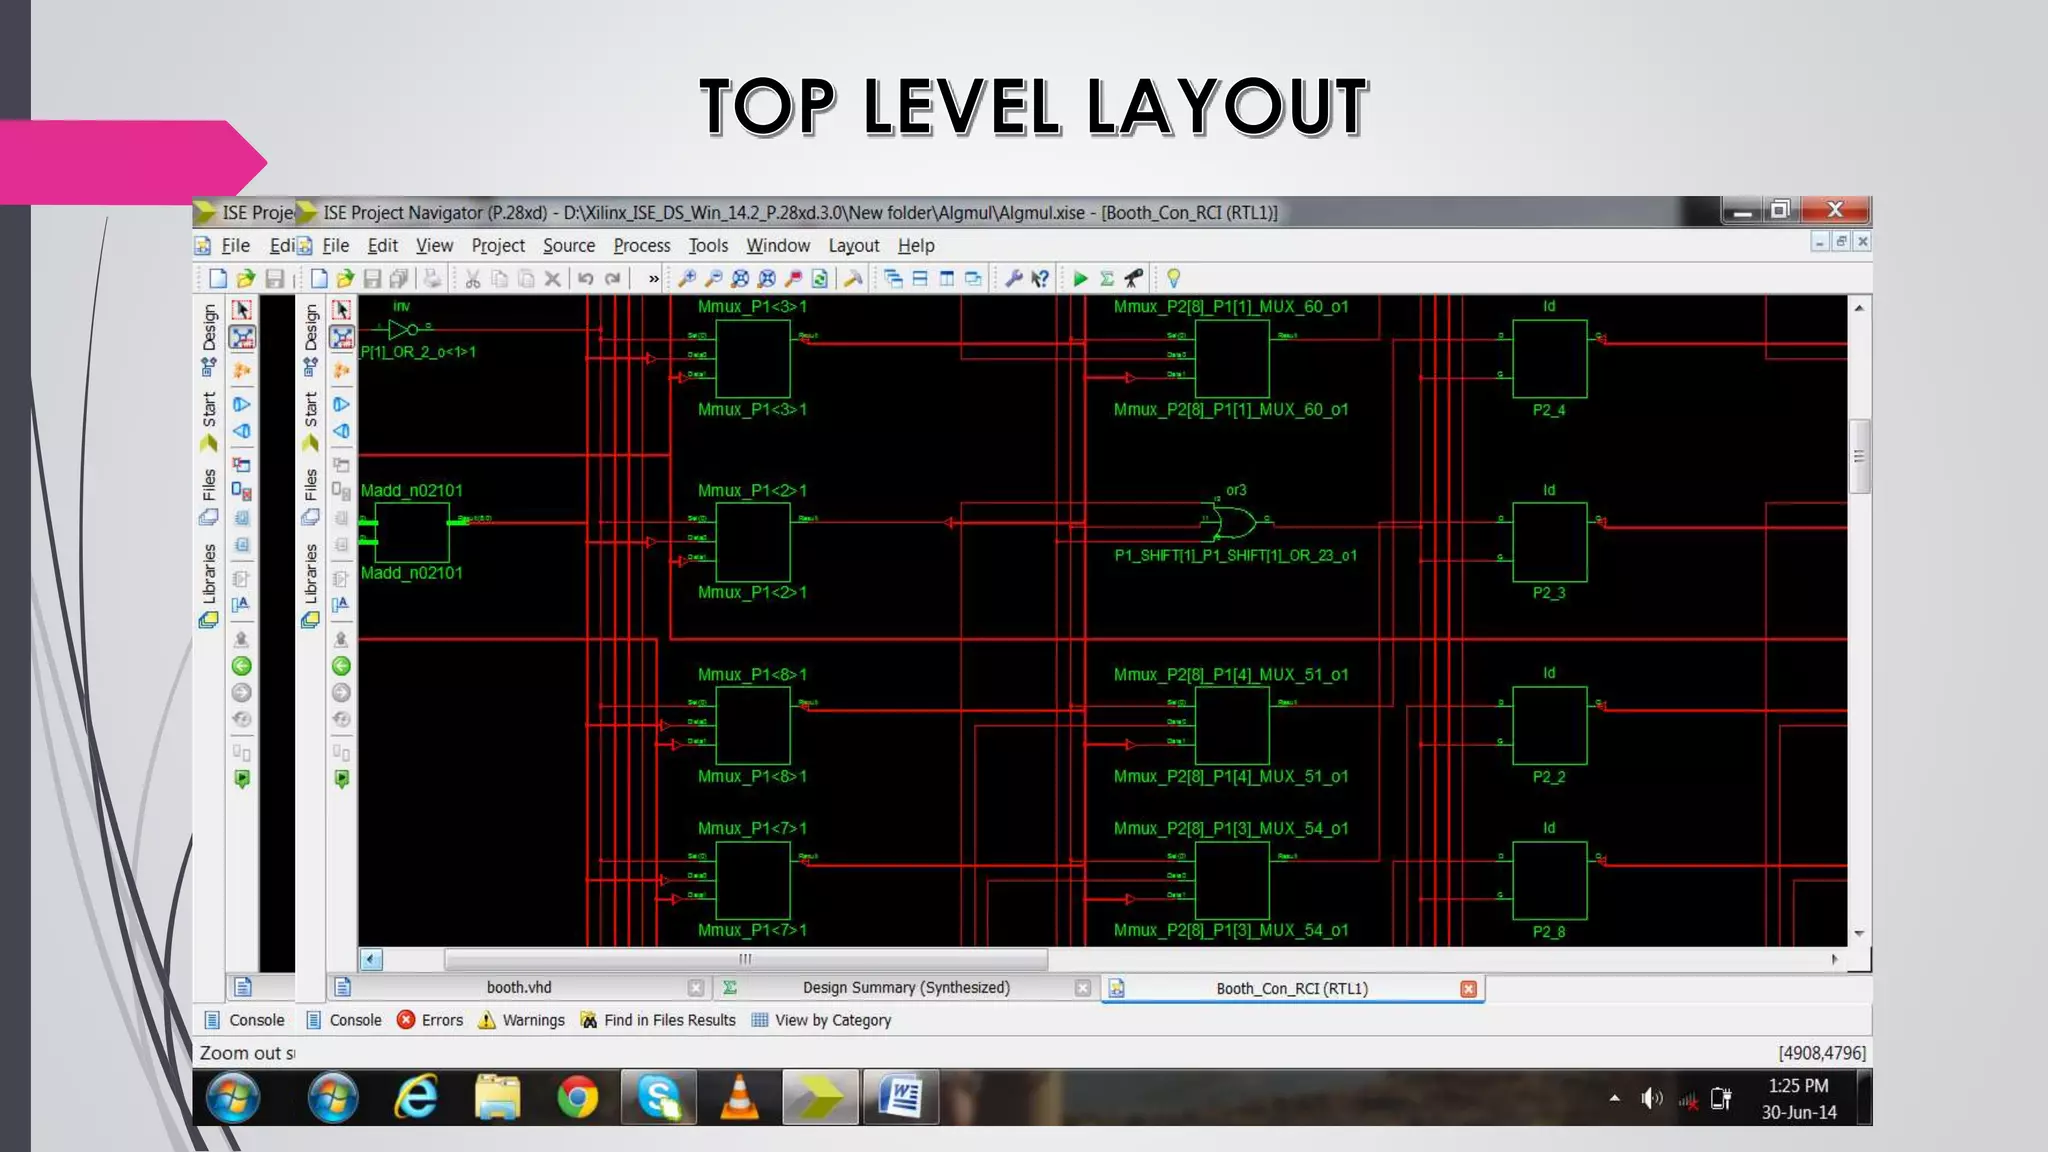Click the cascade windows toolbar icon

pyautogui.click(x=893, y=279)
